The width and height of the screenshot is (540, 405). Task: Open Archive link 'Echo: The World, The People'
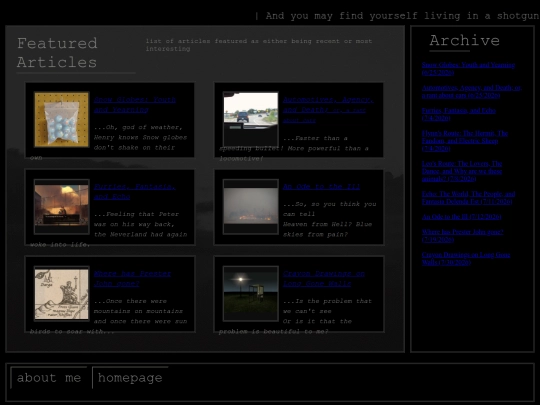[x=468, y=198]
